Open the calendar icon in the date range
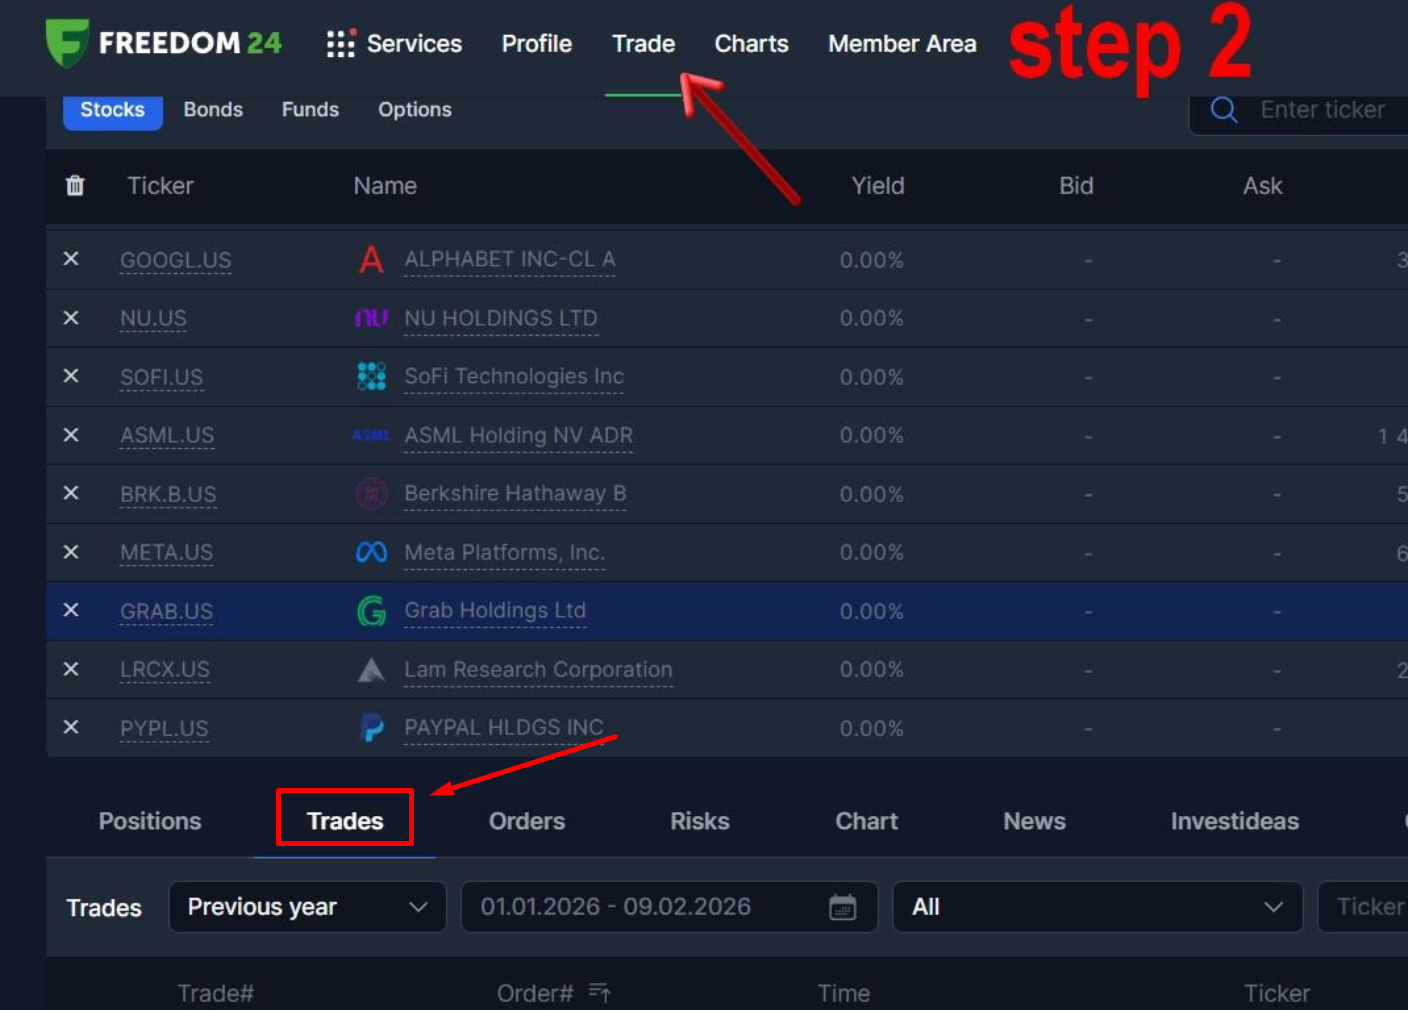The width and height of the screenshot is (1408, 1010). click(x=842, y=907)
